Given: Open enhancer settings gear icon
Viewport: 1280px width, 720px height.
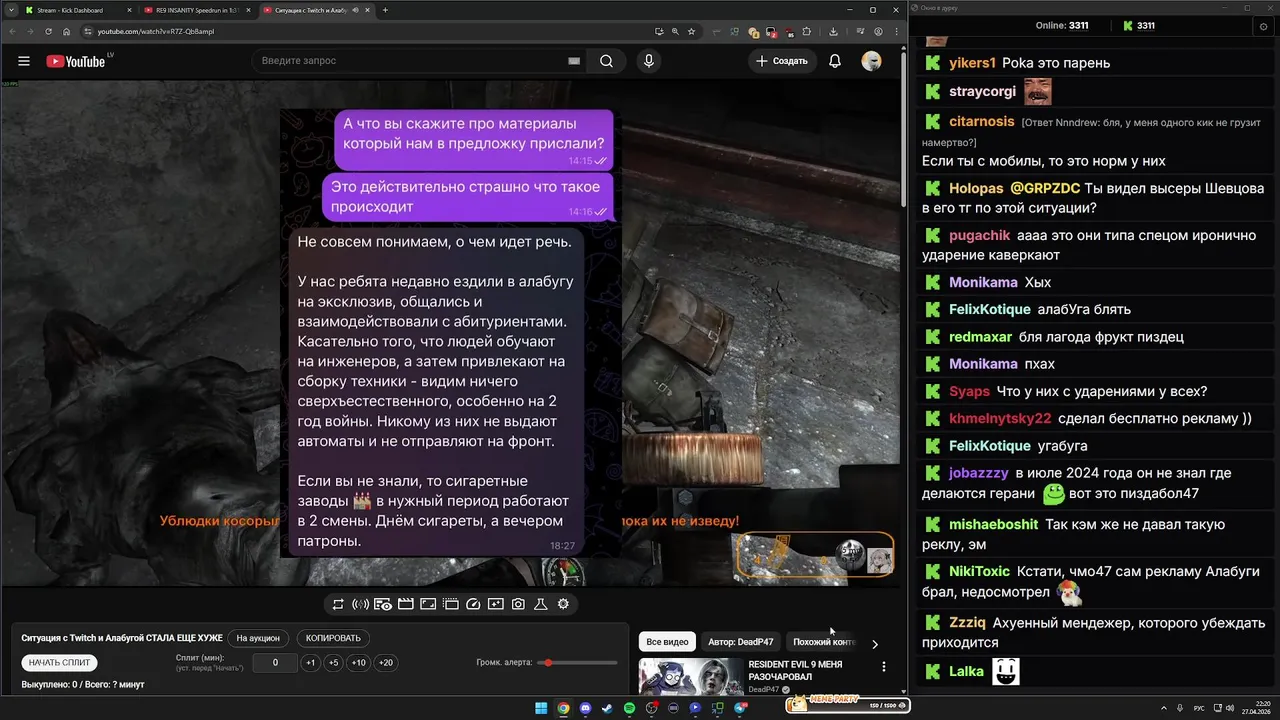Looking at the screenshot, I should click(563, 604).
